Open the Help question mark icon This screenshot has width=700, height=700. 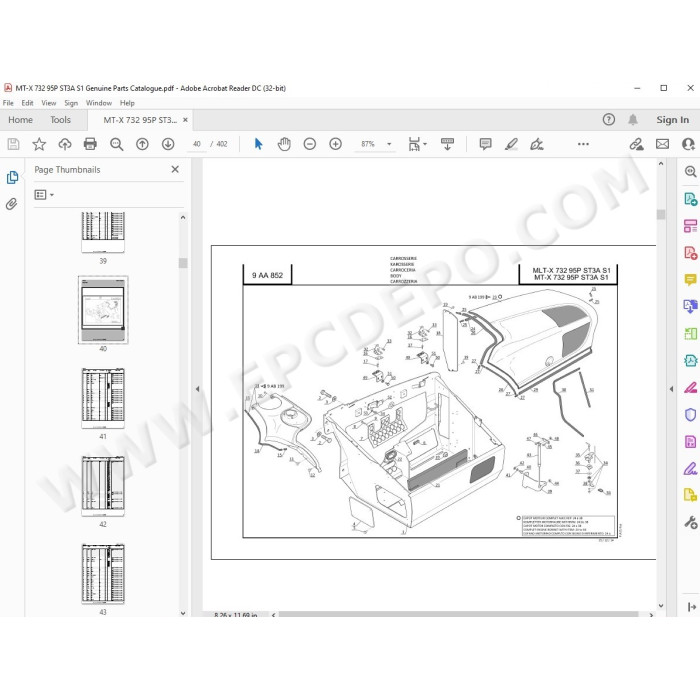point(608,119)
